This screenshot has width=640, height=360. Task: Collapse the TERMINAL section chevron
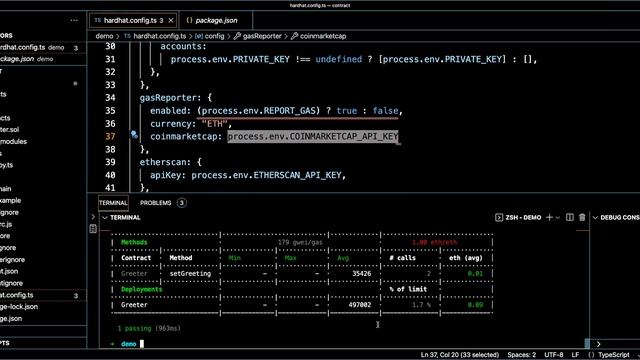tap(105, 218)
